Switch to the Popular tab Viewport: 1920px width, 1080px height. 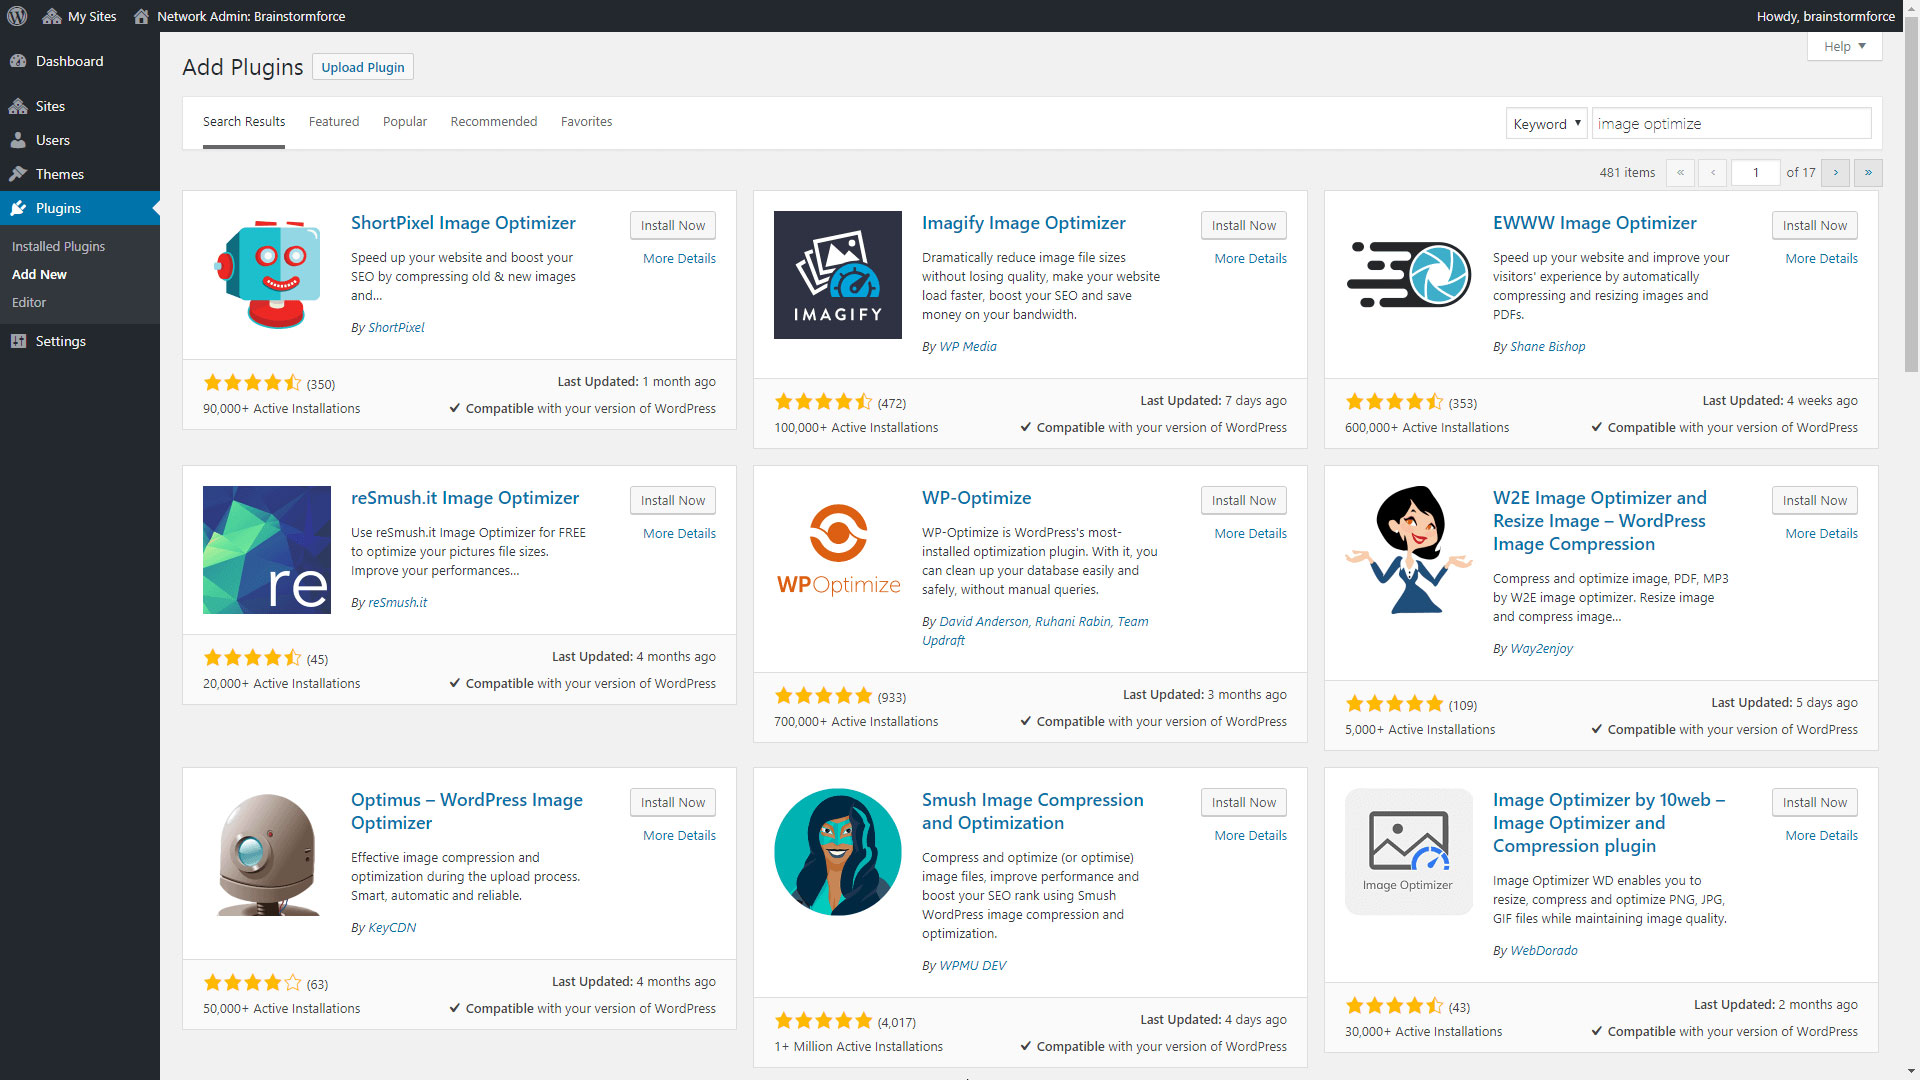(x=404, y=121)
